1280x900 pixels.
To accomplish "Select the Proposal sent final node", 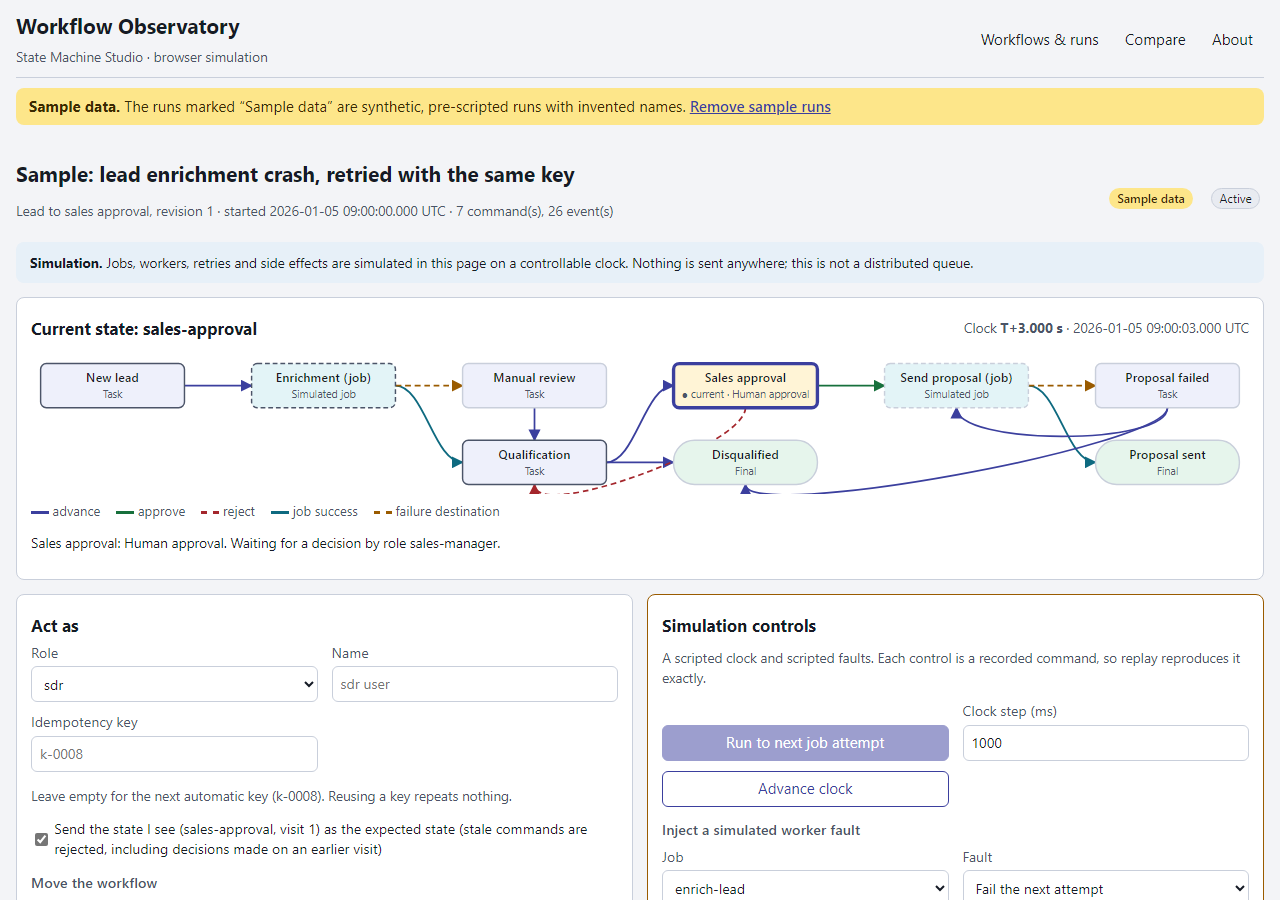I will coord(1167,463).
